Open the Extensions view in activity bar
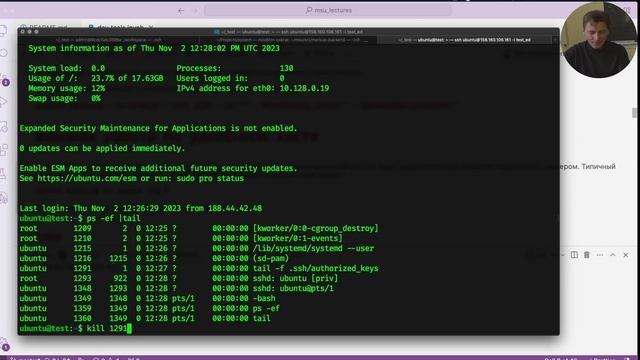640x360 pixels. point(4,150)
